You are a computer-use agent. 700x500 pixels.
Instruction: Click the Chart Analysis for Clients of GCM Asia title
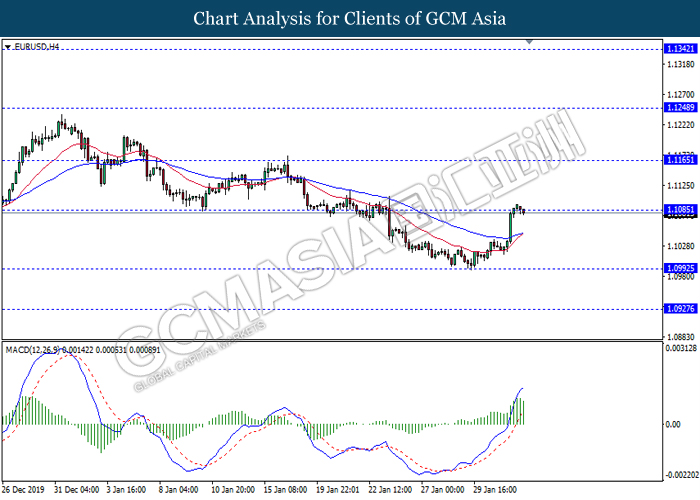pos(350,19)
